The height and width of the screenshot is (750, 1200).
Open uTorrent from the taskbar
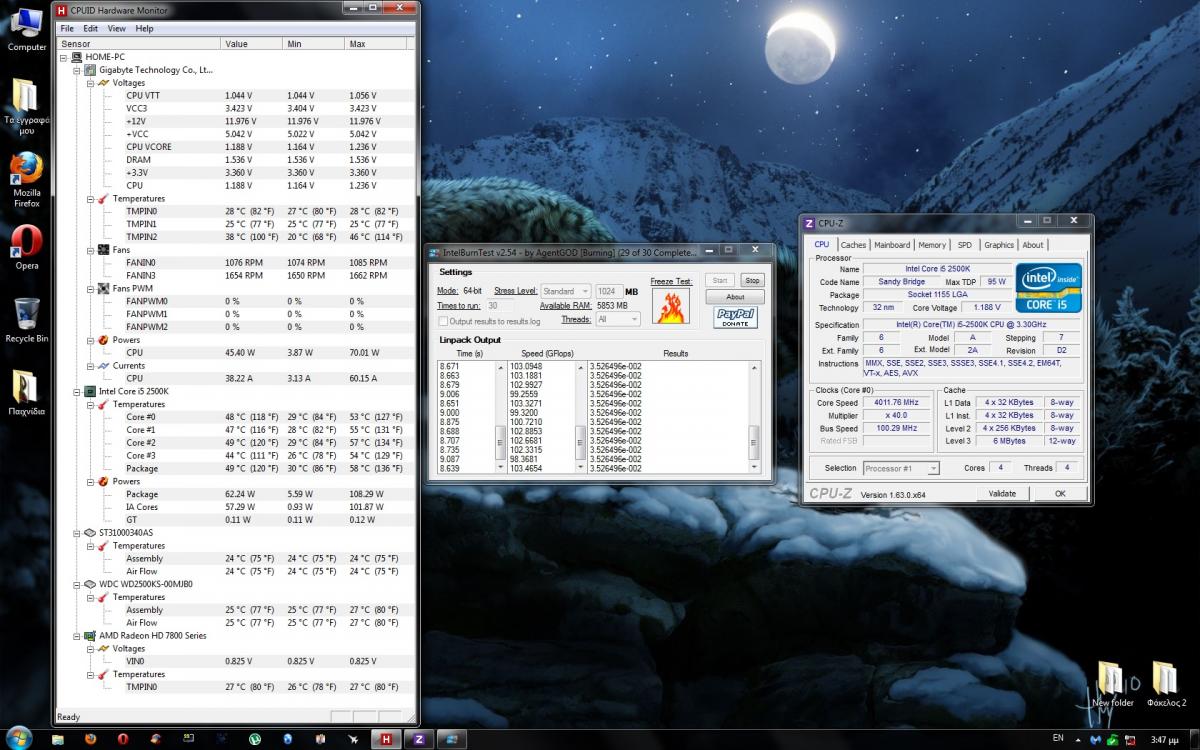tap(255, 739)
